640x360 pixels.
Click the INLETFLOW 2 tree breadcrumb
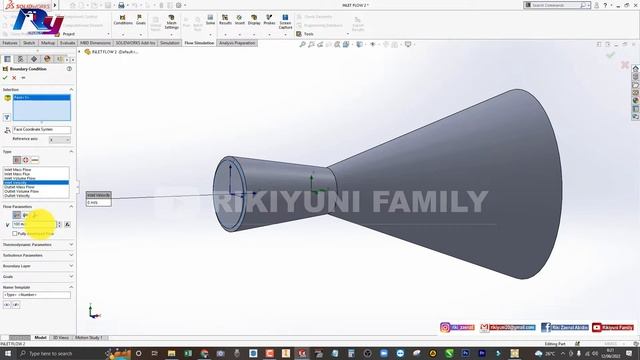point(112,52)
